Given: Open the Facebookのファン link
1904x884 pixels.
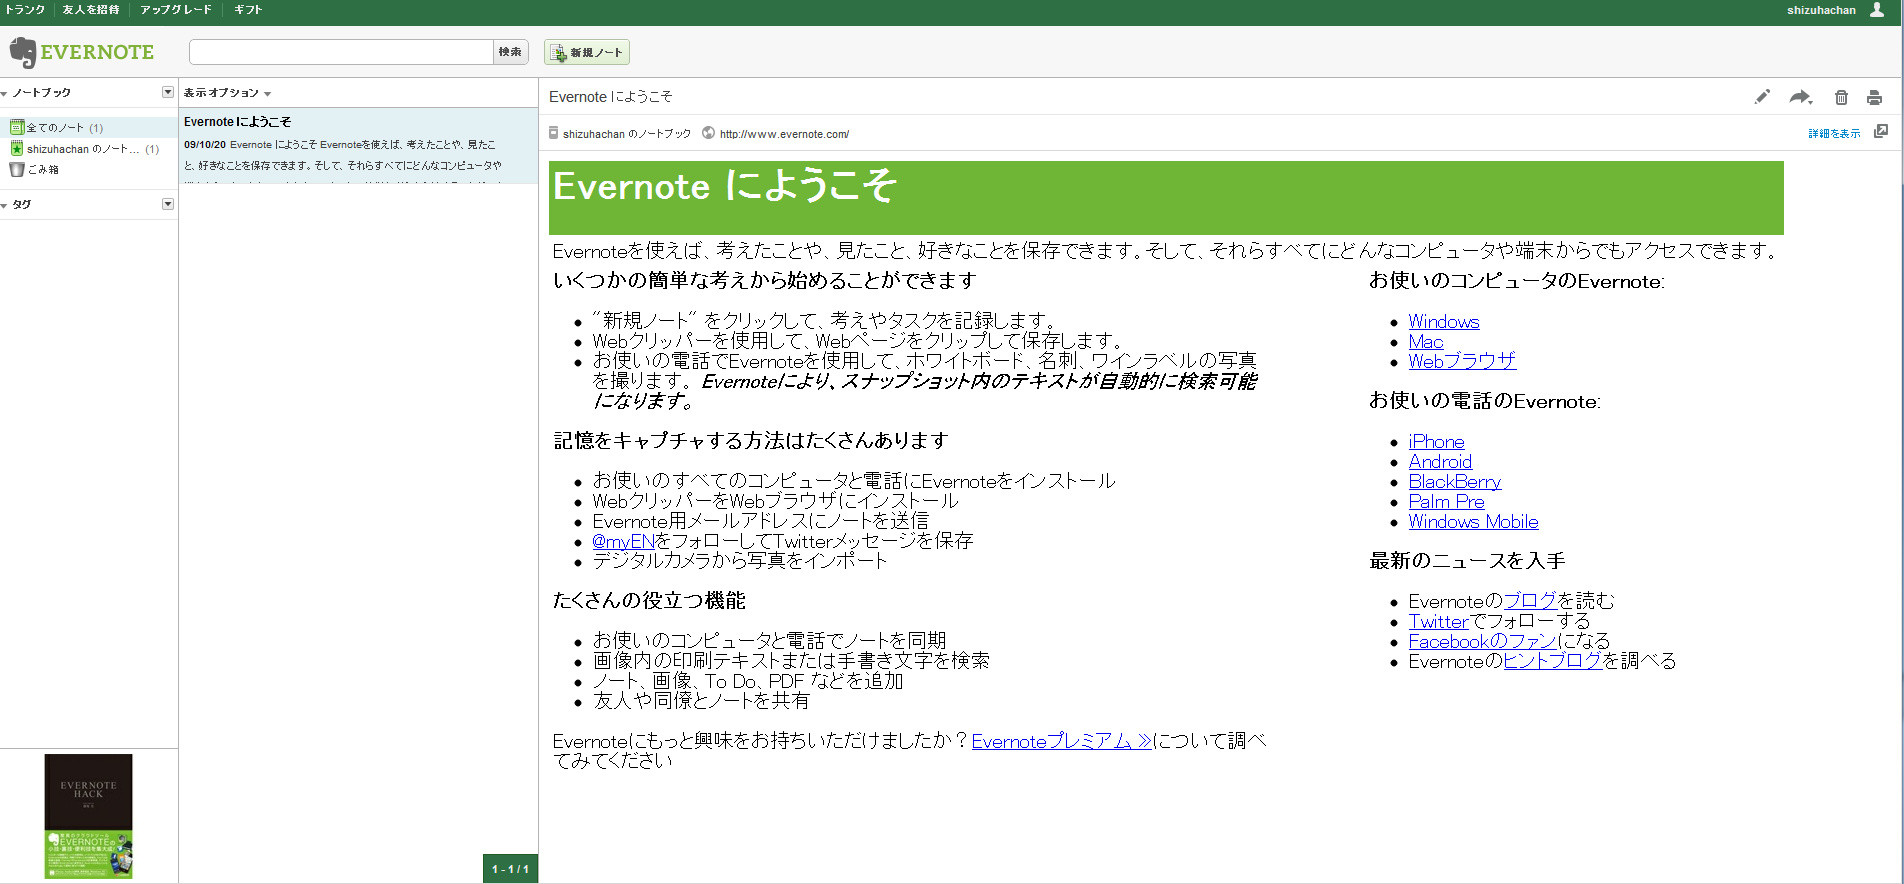Looking at the screenshot, I should [x=1483, y=642].
